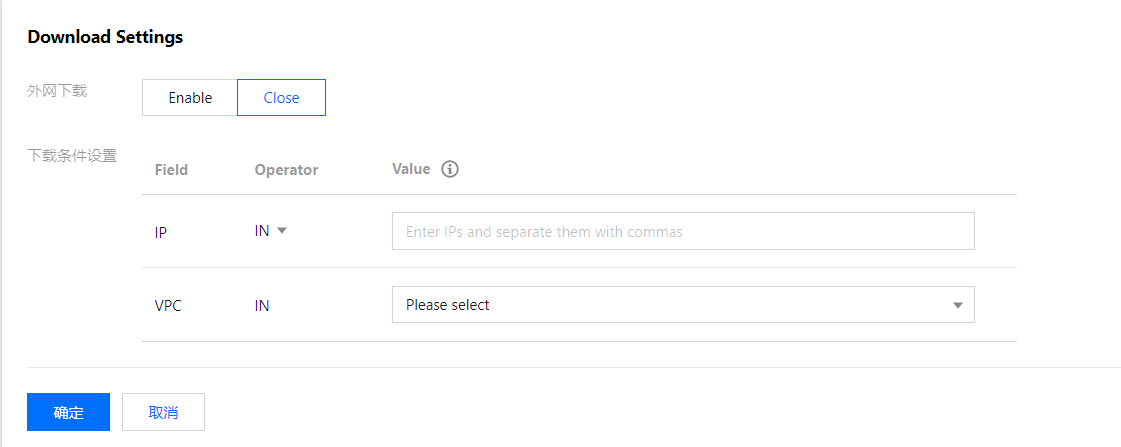
Task: Click the 外网下载 label
Action: 57,91
